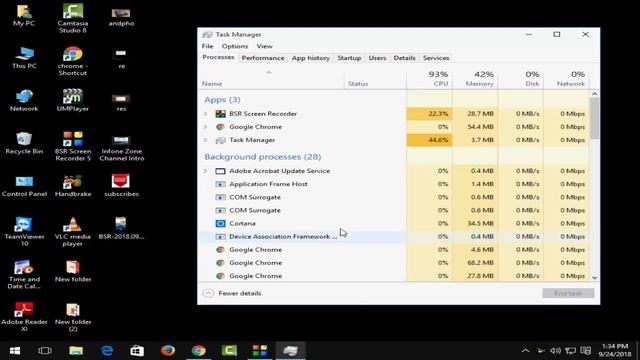Expand Adobe Acrobat Update Service entry

[206, 171]
